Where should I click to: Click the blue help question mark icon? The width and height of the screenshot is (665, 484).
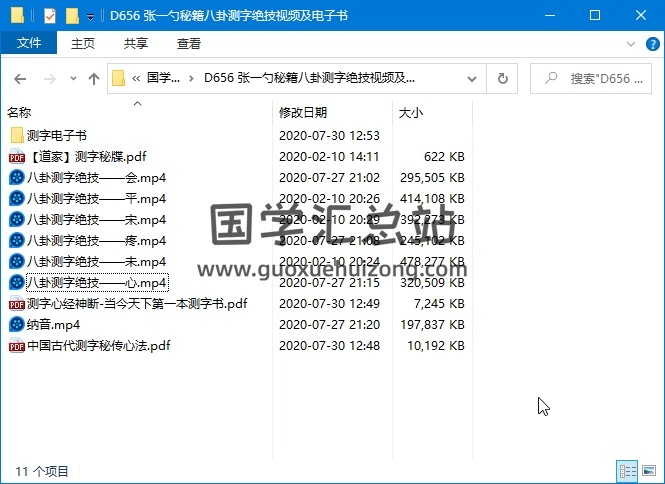tap(650, 44)
